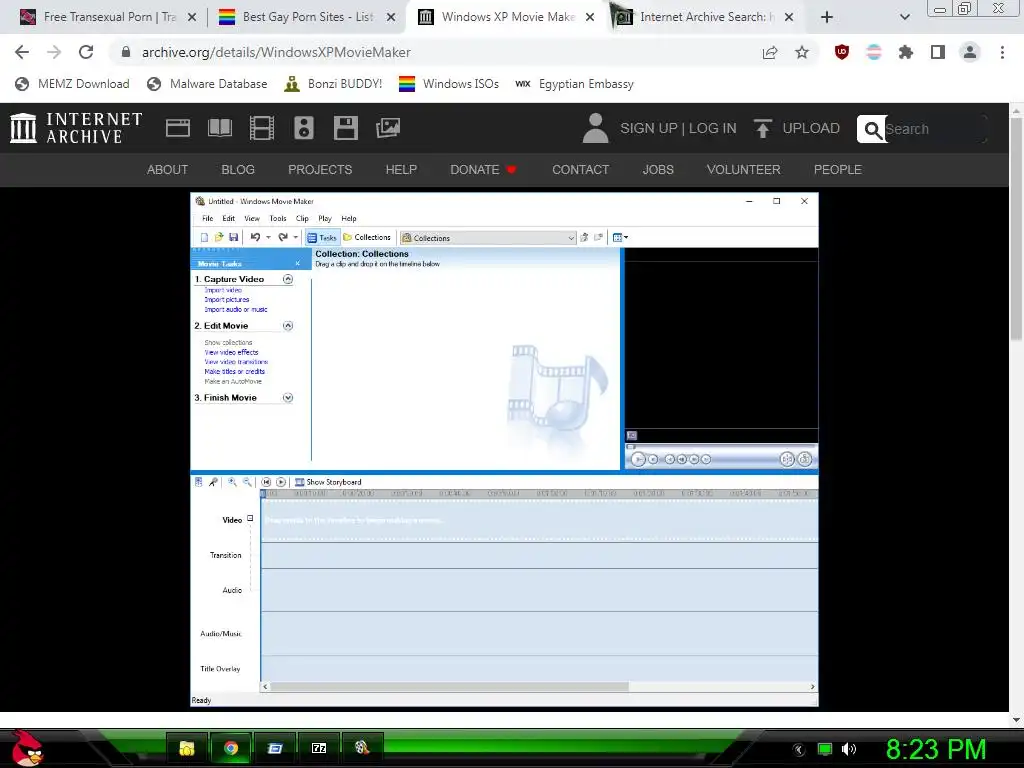Click the Split Clip icon in monitor
This screenshot has height=768, width=1024.
[x=787, y=459]
